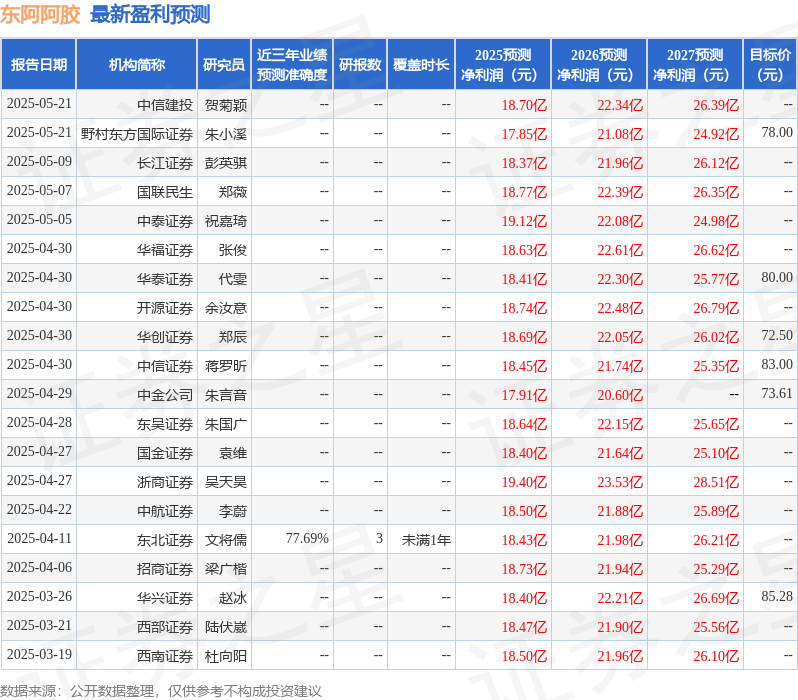Click 2025 forecast value 19.40亿
The height and width of the screenshot is (700, 798).
click(x=524, y=483)
